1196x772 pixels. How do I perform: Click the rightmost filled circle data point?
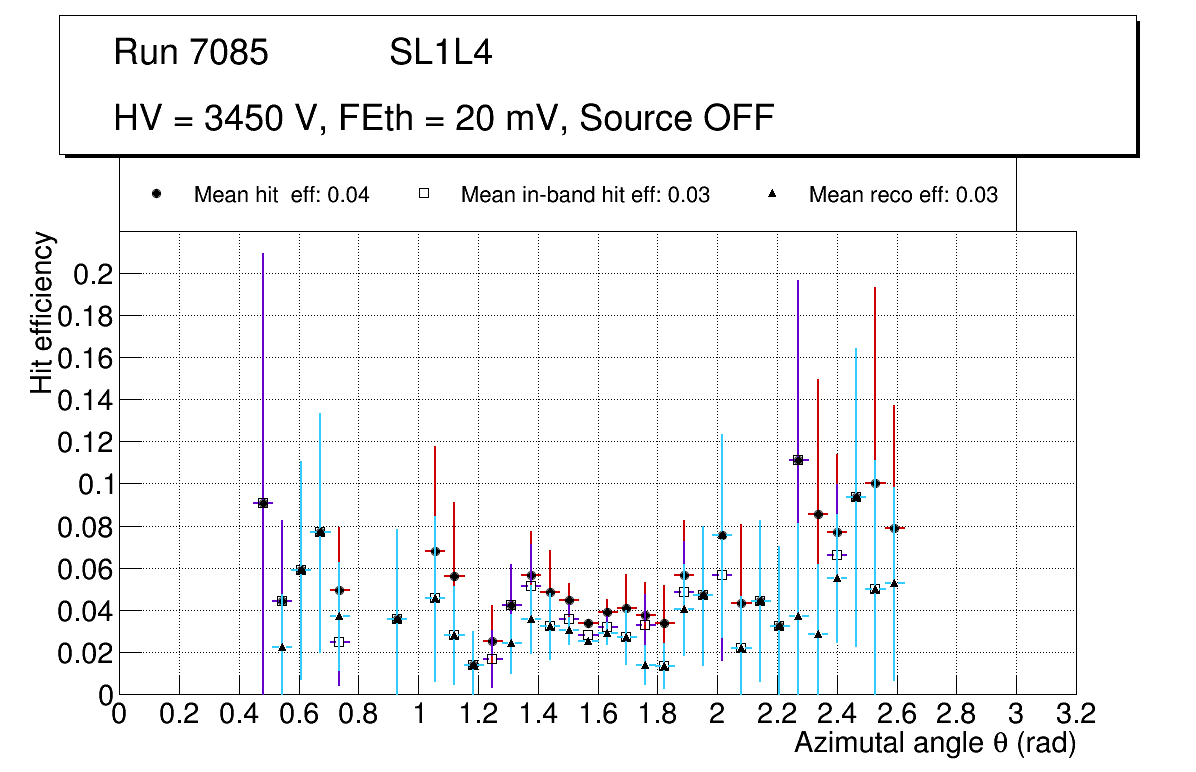(x=894, y=527)
